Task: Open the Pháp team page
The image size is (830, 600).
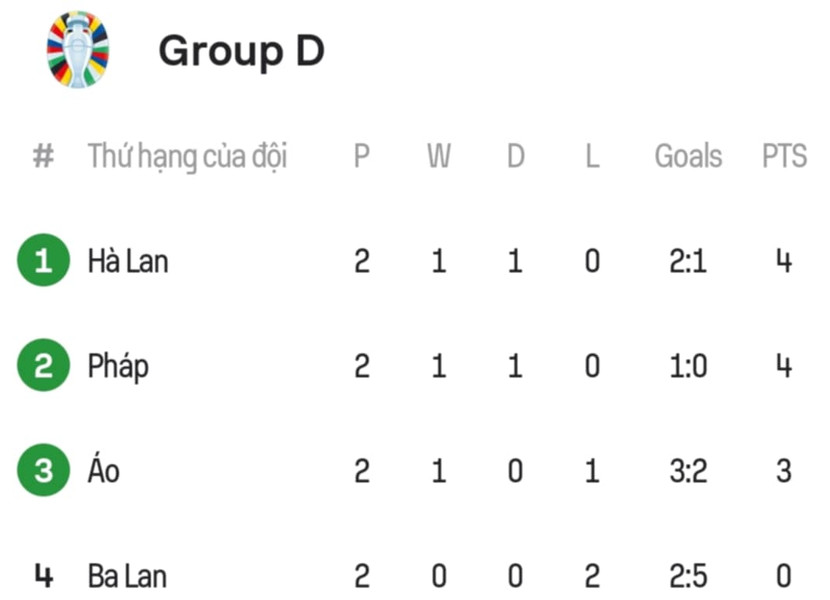Action: click(118, 366)
